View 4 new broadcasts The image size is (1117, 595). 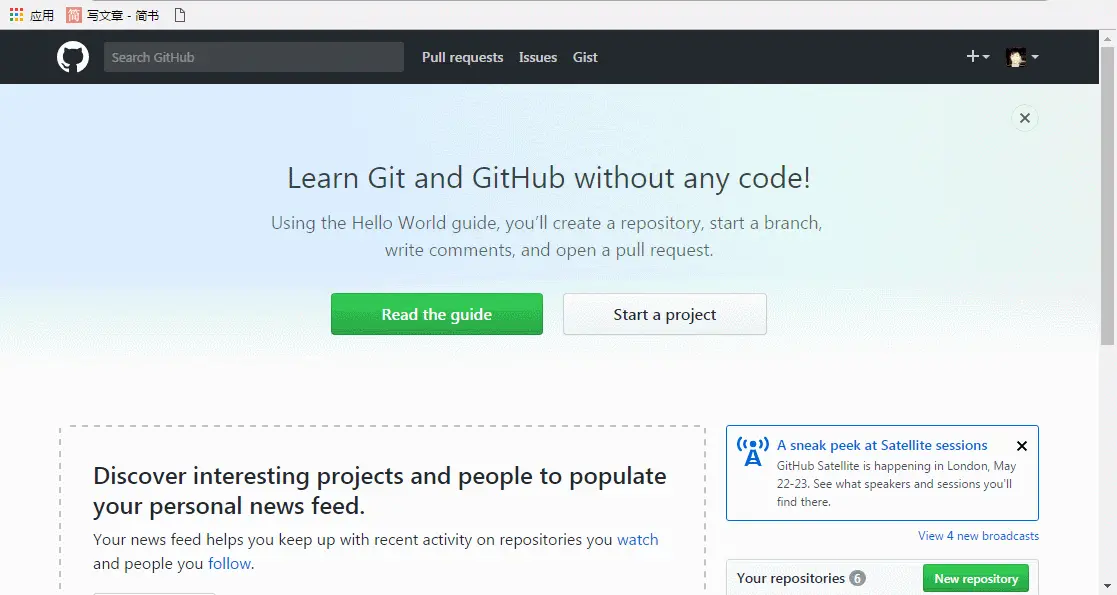pyautogui.click(x=978, y=536)
